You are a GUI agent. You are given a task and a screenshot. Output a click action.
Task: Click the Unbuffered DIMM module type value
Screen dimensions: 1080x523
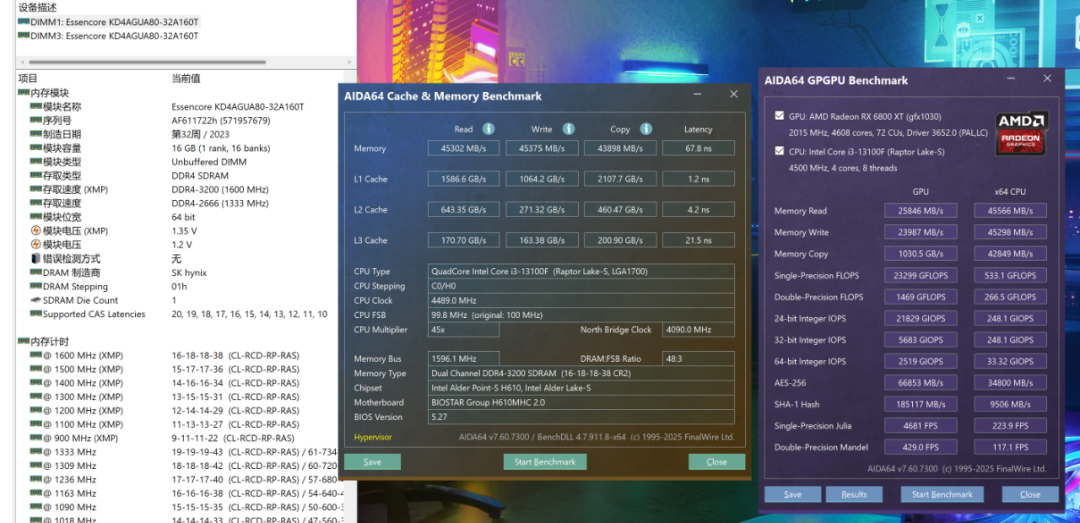click(x=209, y=162)
